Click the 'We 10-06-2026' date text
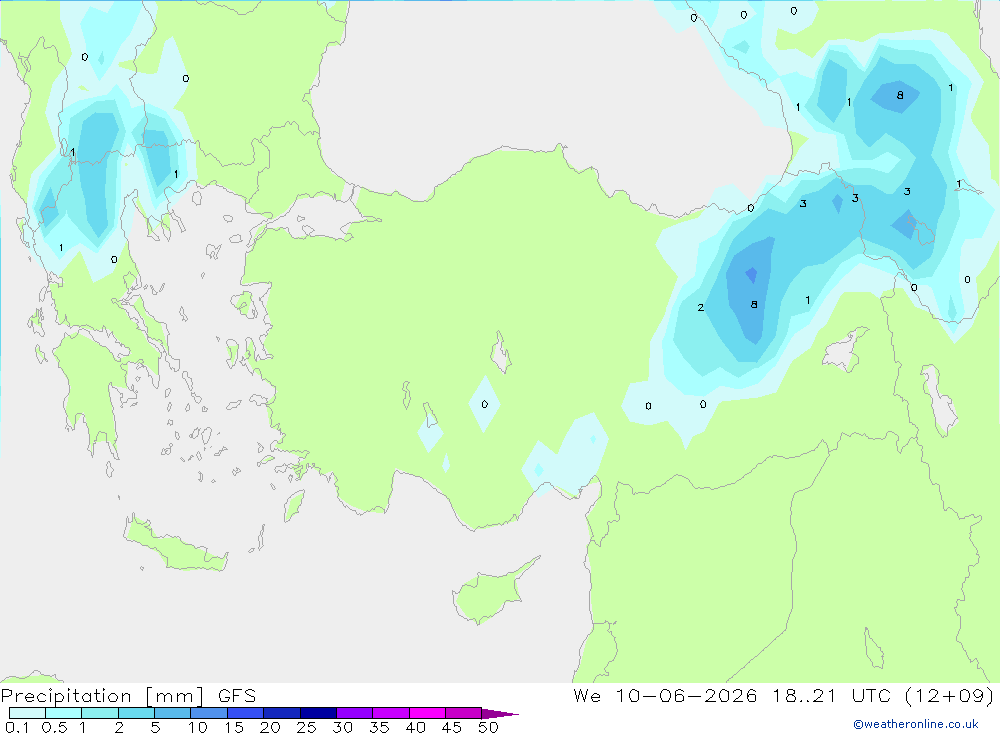This screenshot has height=733, width=1000. tap(665, 695)
